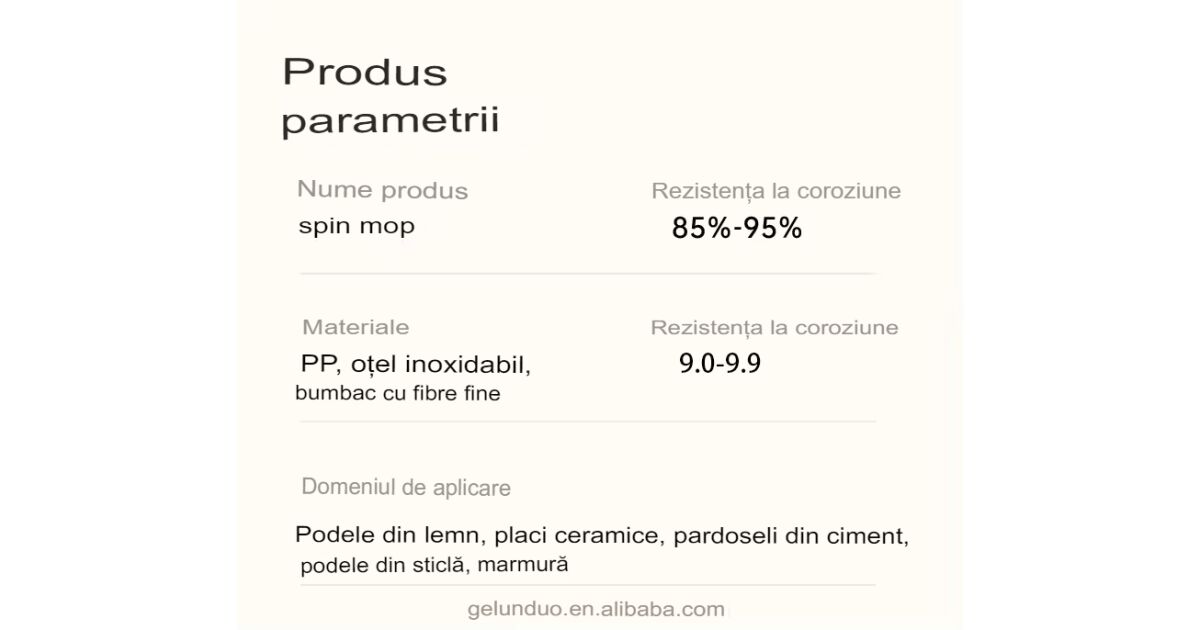Click the corrosion label above 85%-95%

775,191
